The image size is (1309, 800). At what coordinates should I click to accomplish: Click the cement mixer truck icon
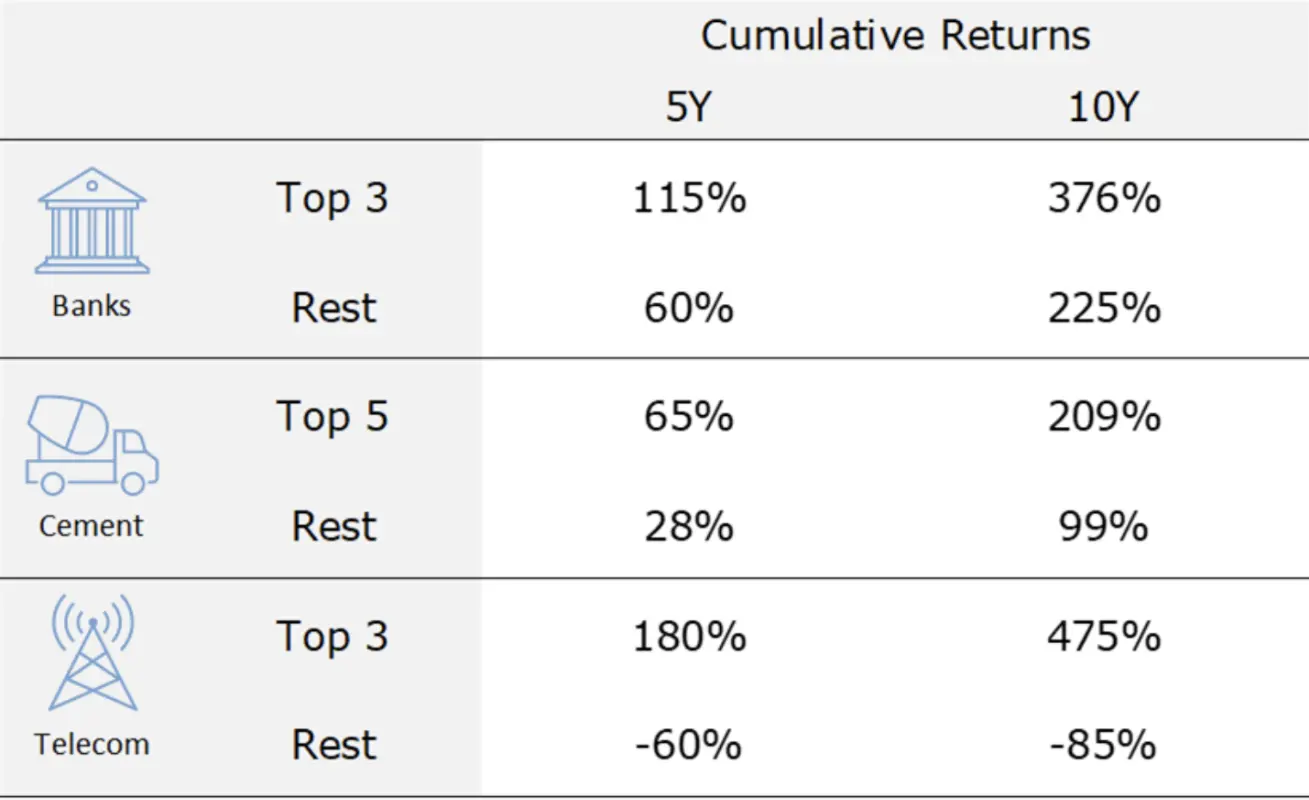click(92, 444)
